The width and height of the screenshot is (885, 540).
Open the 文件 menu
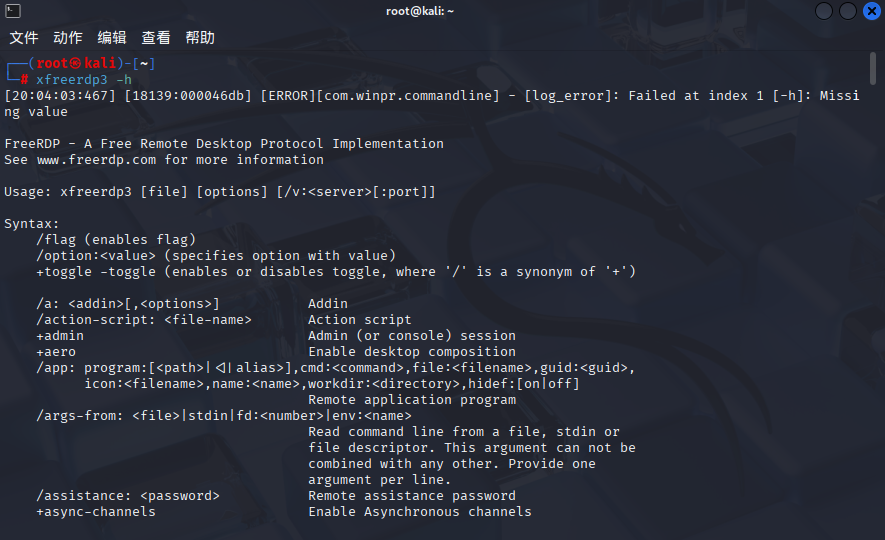click(24, 38)
